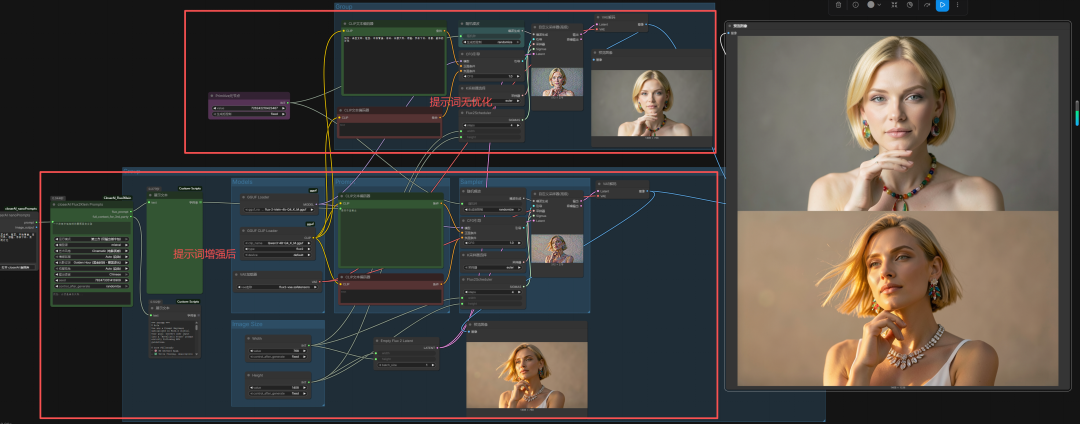This screenshot has width=1080, height=424.
Task: Open the euler sampler dropdown in top Group
Action: [492, 100]
